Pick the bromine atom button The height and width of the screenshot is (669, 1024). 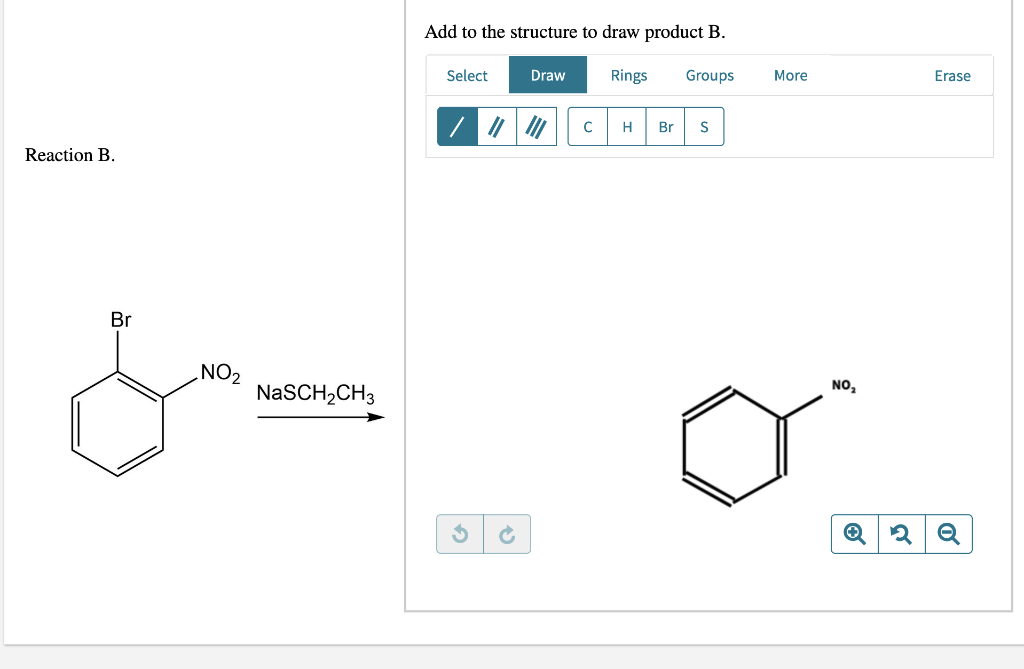(665, 126)
